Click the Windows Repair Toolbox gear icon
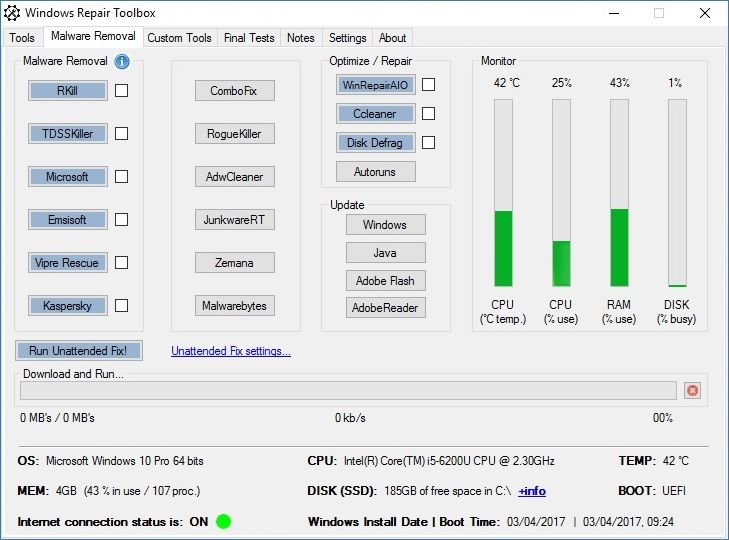 [x=12, y=13]
